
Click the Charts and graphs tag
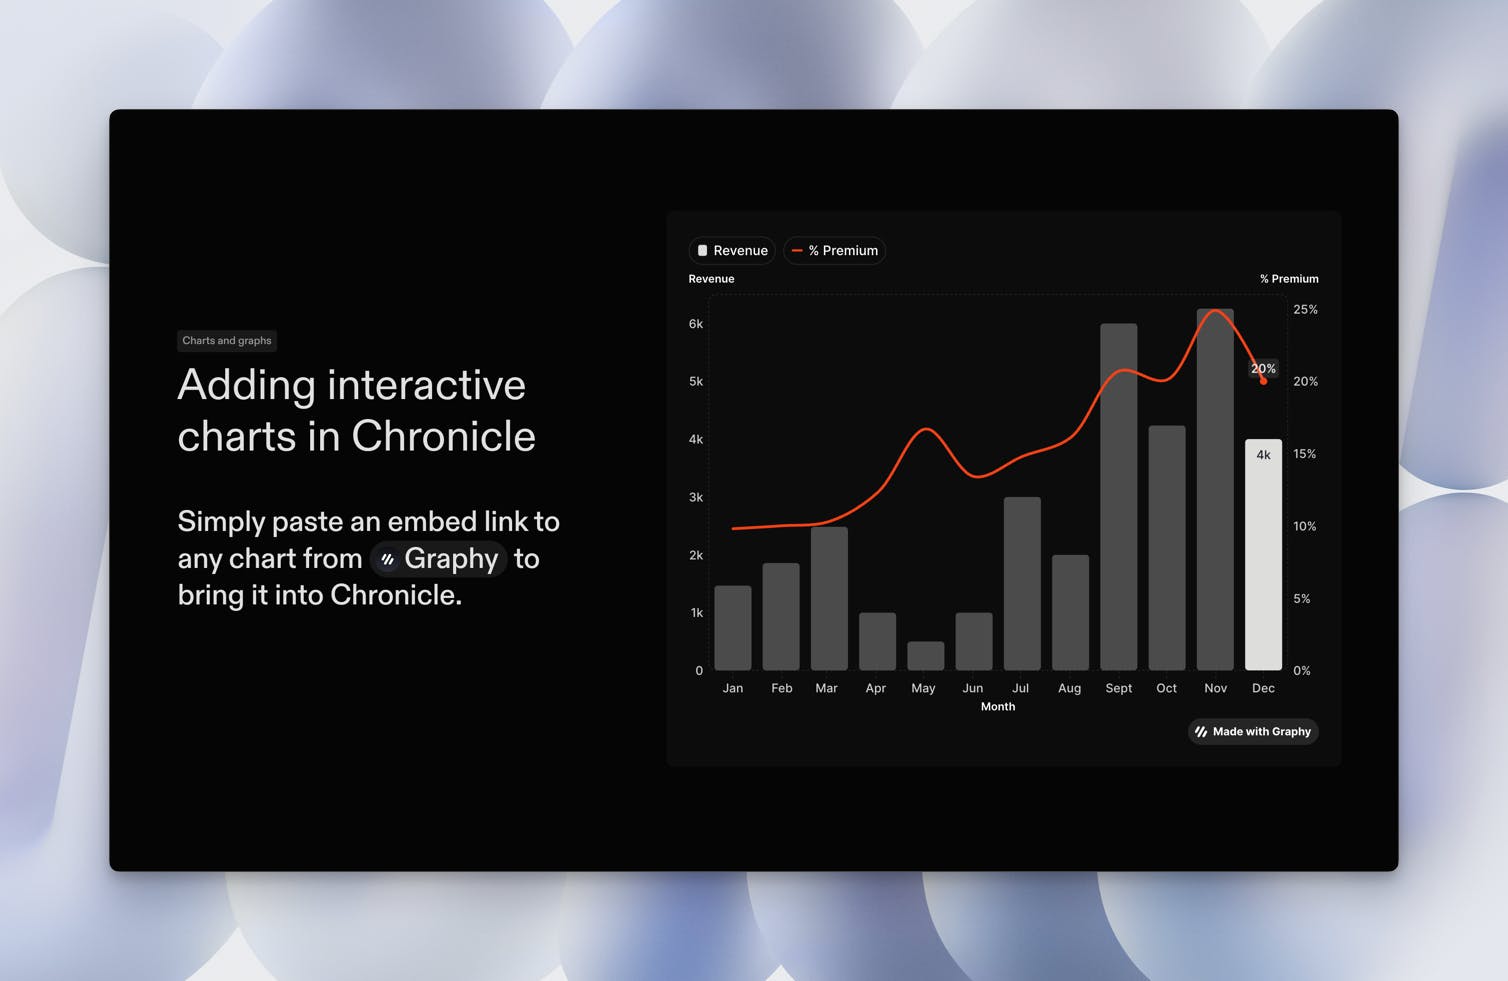pos(227,341)
